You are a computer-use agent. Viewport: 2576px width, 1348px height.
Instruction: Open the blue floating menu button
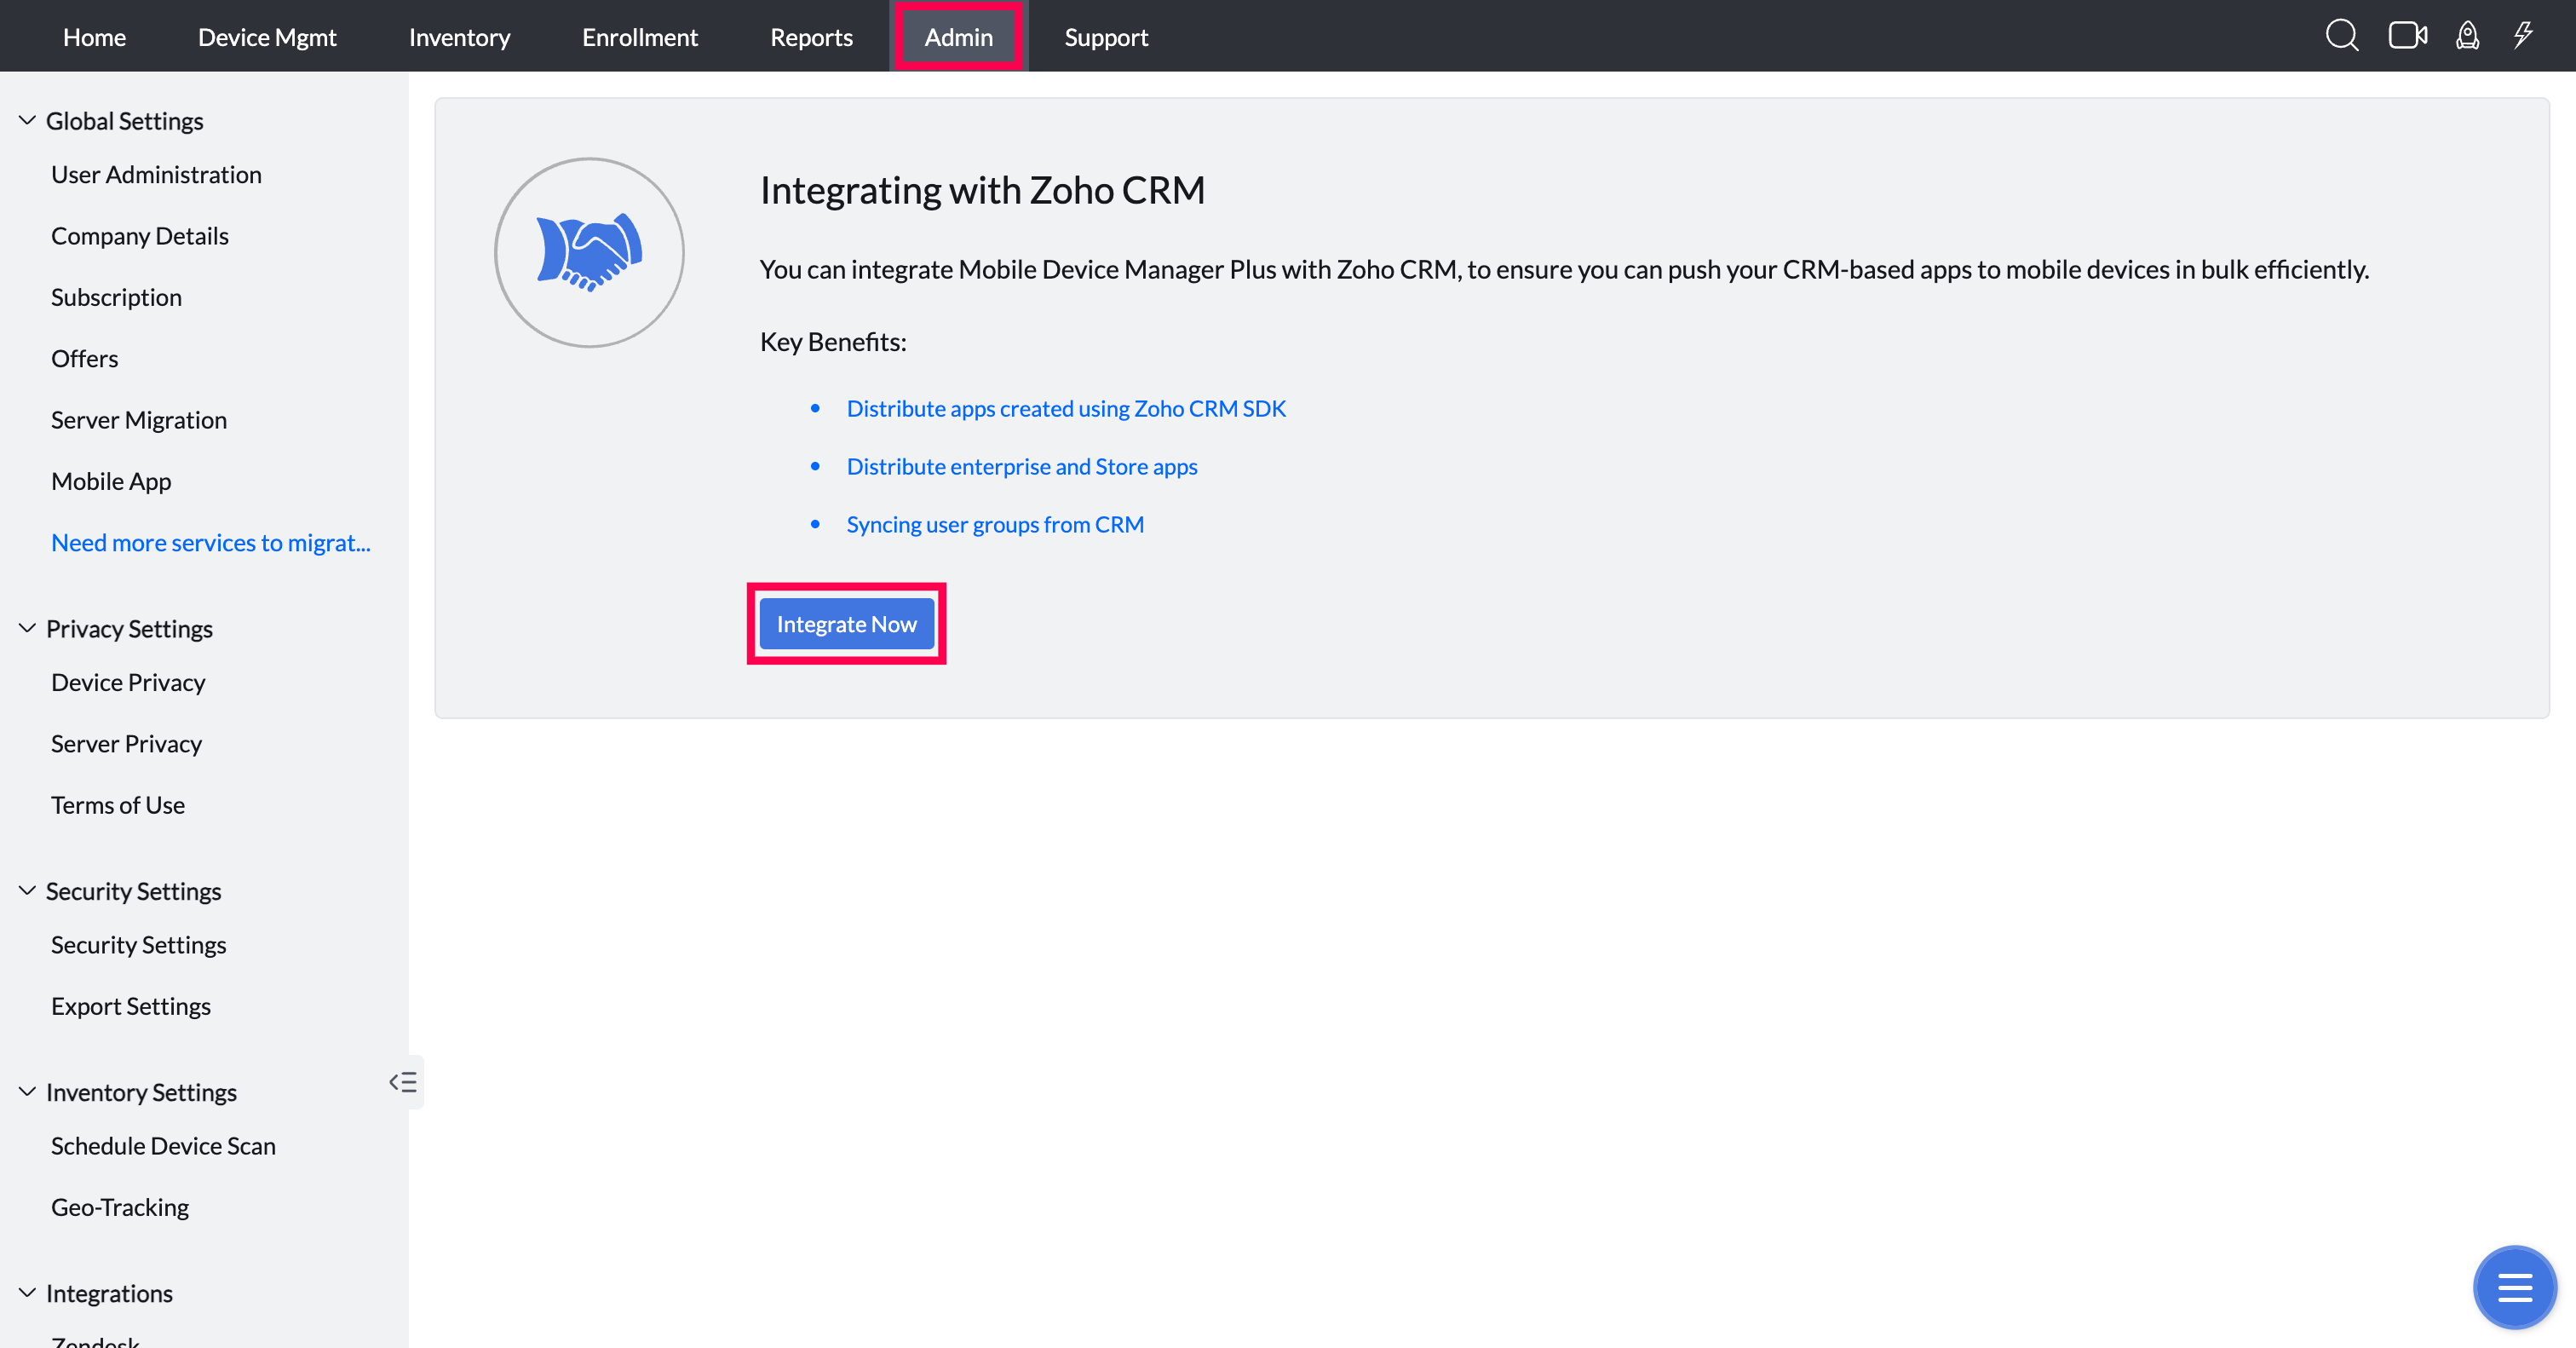[x=2514, y=1287]
